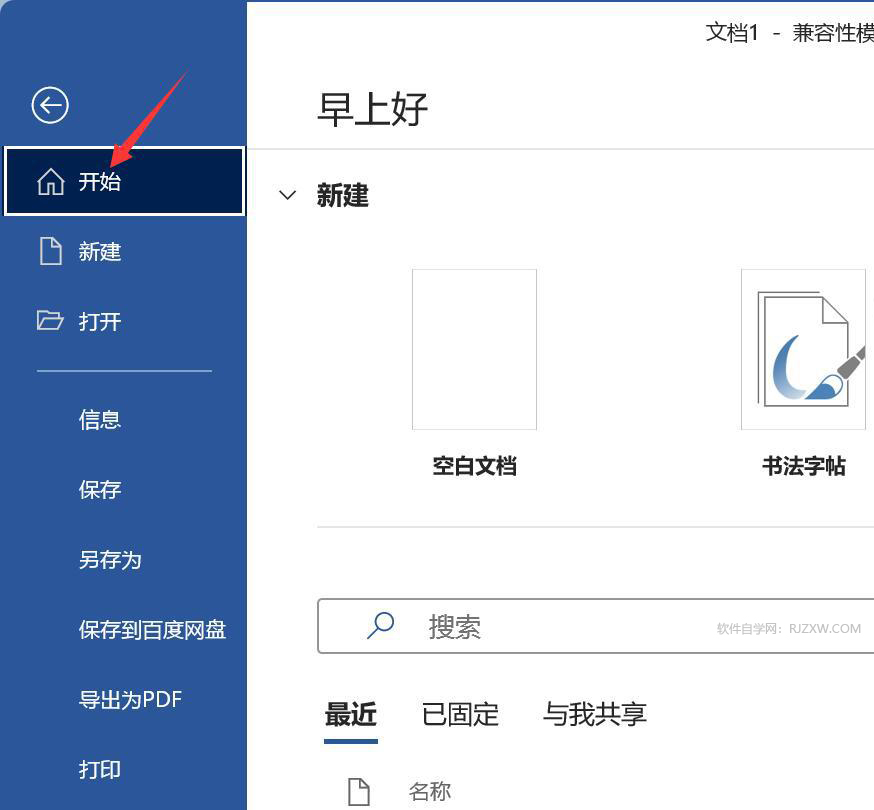Click the search magnifier icon
This screenshot has width=874, height=810.
(378, 625)
